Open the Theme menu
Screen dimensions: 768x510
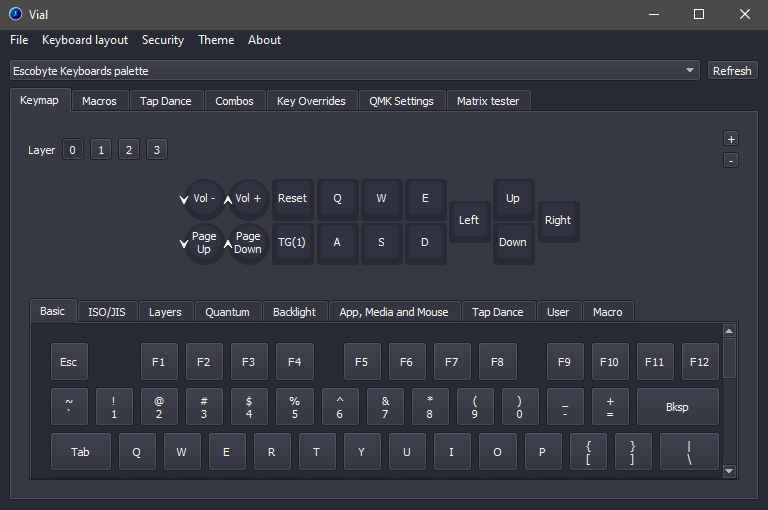pos(216,40)
